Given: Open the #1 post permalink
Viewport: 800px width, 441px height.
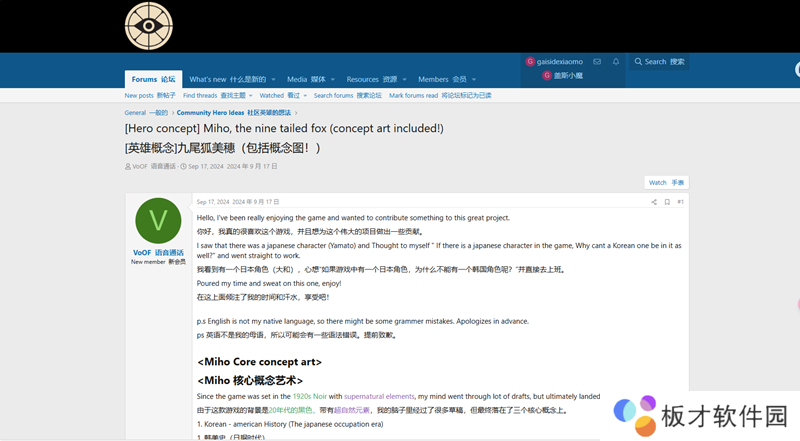Looking at the screenshot, I should 681,202.
